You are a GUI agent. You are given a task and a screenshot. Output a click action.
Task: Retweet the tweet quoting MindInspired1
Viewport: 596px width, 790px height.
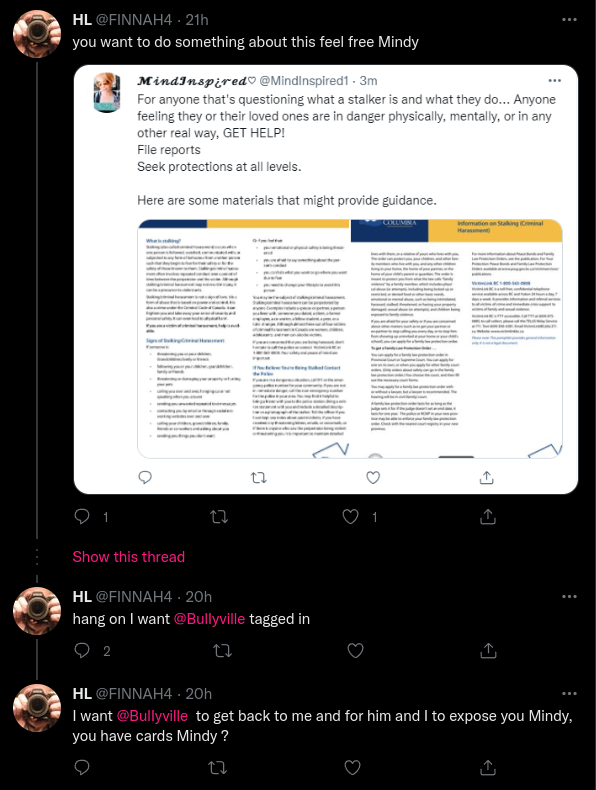[x=219, y=516]
